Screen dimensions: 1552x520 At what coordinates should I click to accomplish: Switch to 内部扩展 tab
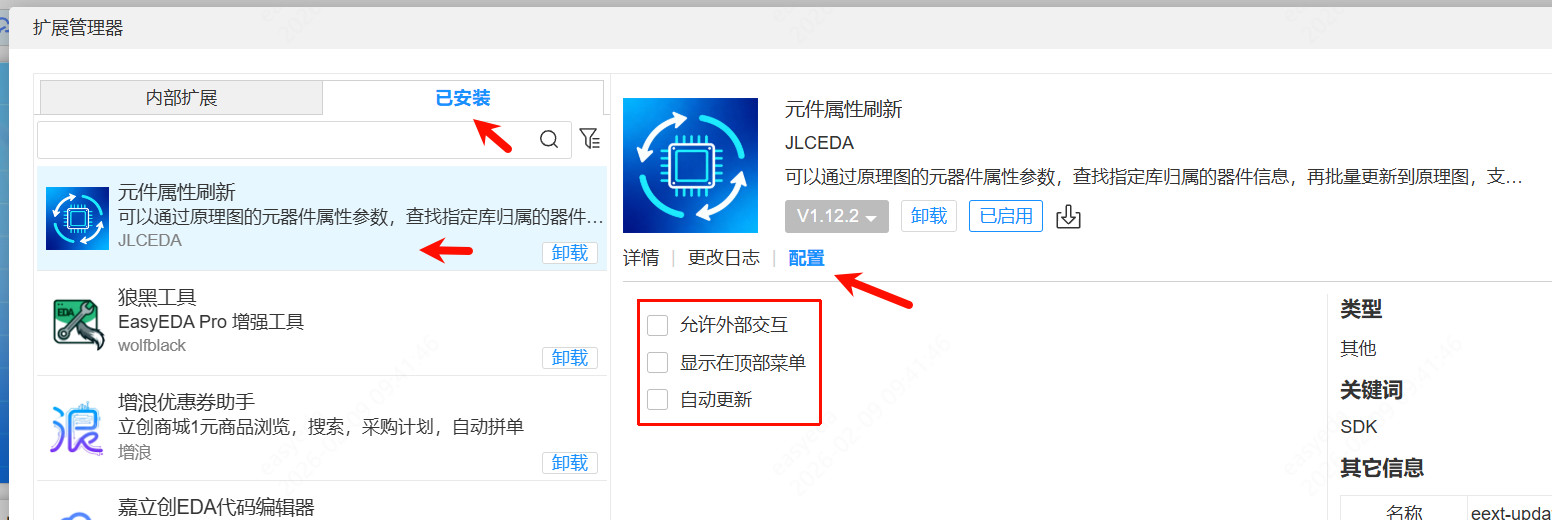(x=181, y=98)
